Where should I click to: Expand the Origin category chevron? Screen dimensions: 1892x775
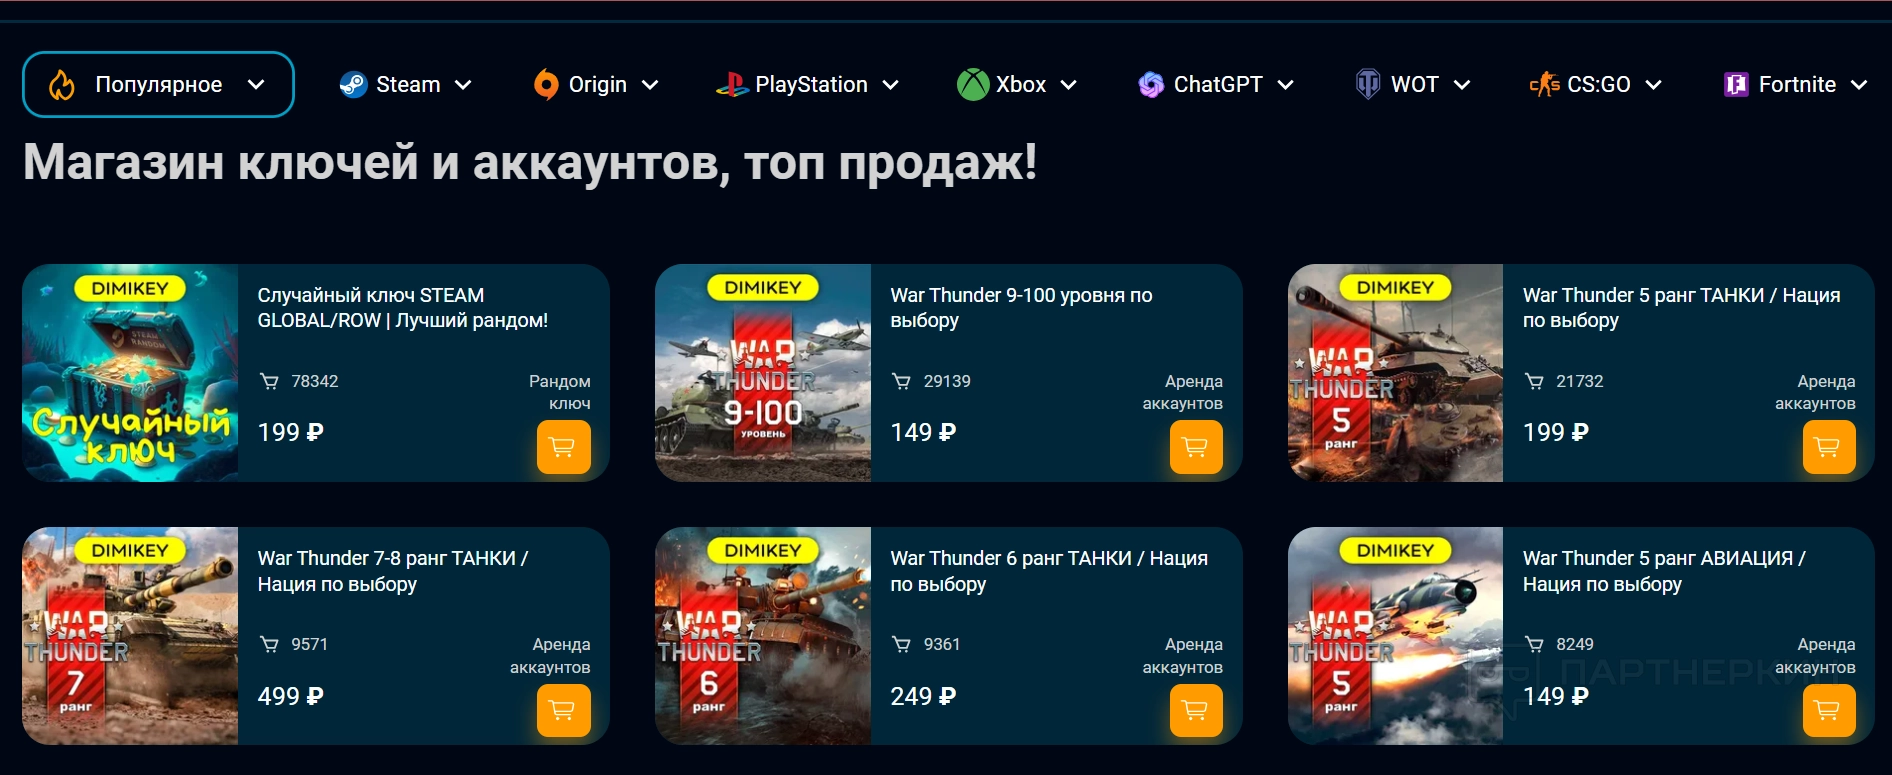coord(650,85)
